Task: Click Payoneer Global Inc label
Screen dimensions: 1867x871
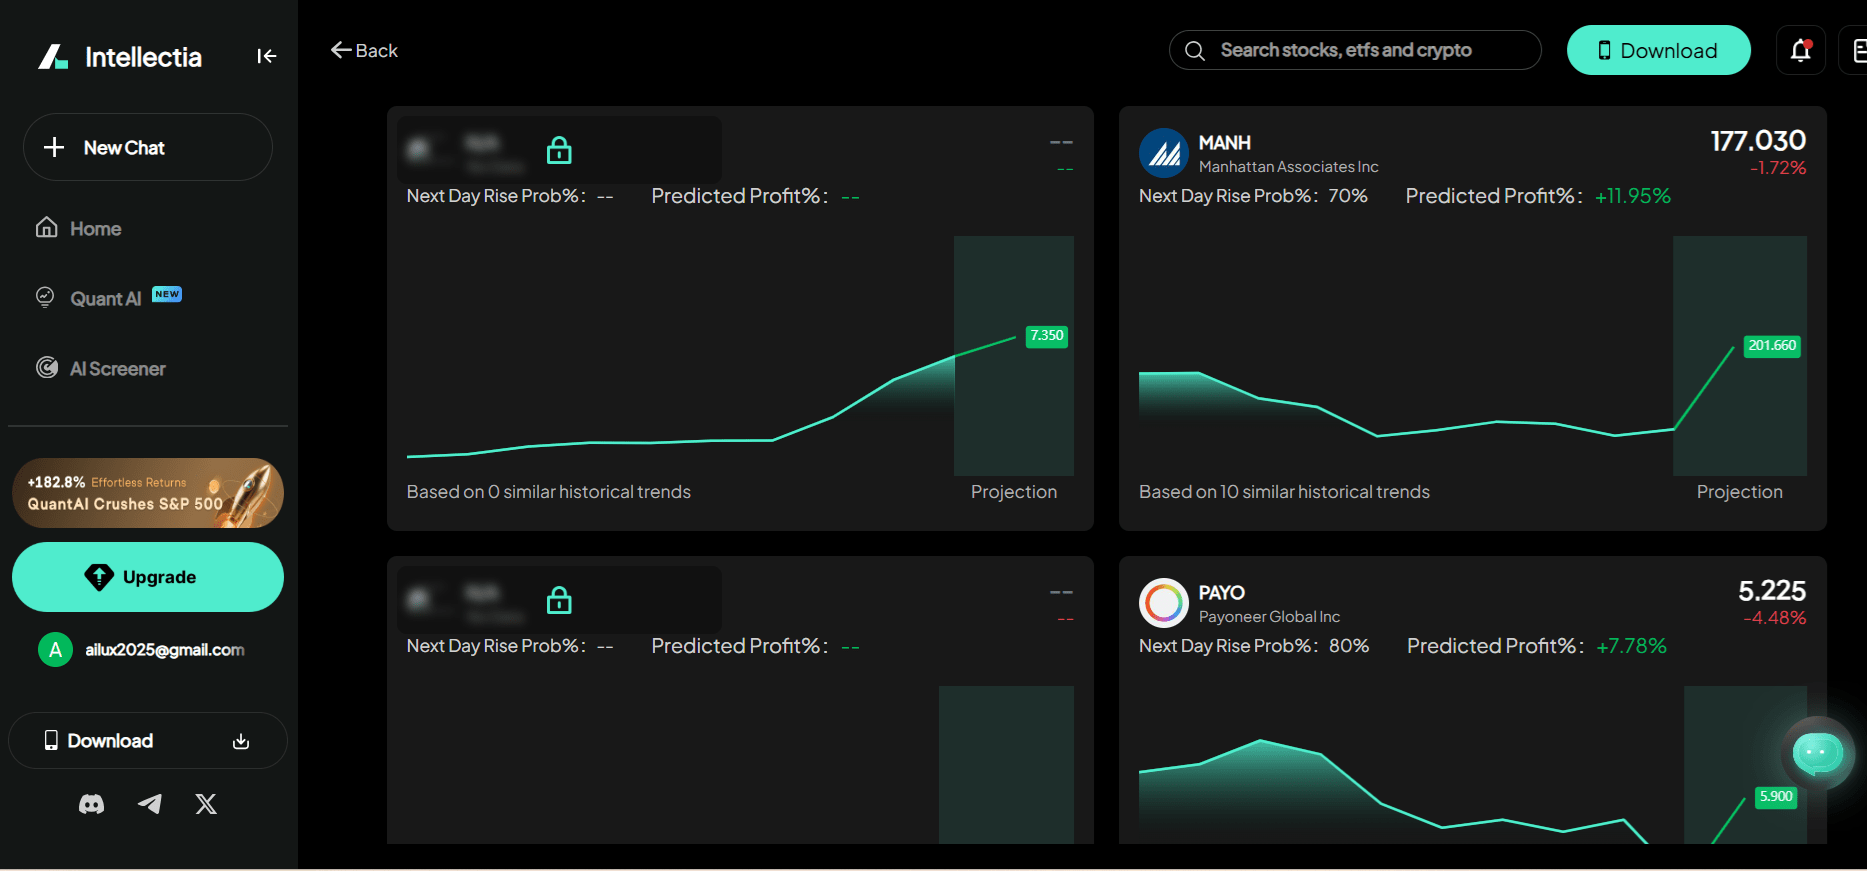Action: tap(1270, 617)
